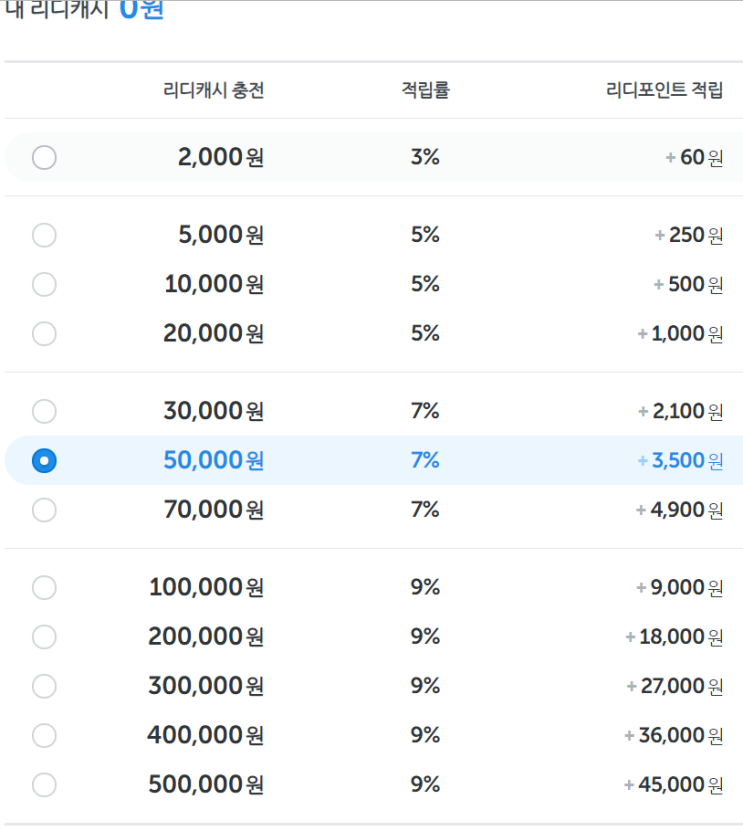The image size is (743, 831).
Task: Click the 리디포인트 적립 column header
Action: click(x=664, y=91)
